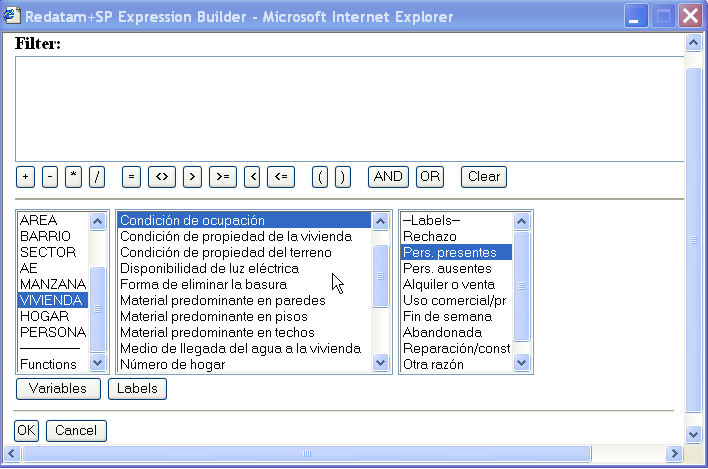Image resolution: width=708 pixels, height=469 pixels.
Task: Click the greater-than-or-equal >= button
Action: [223, 177]
